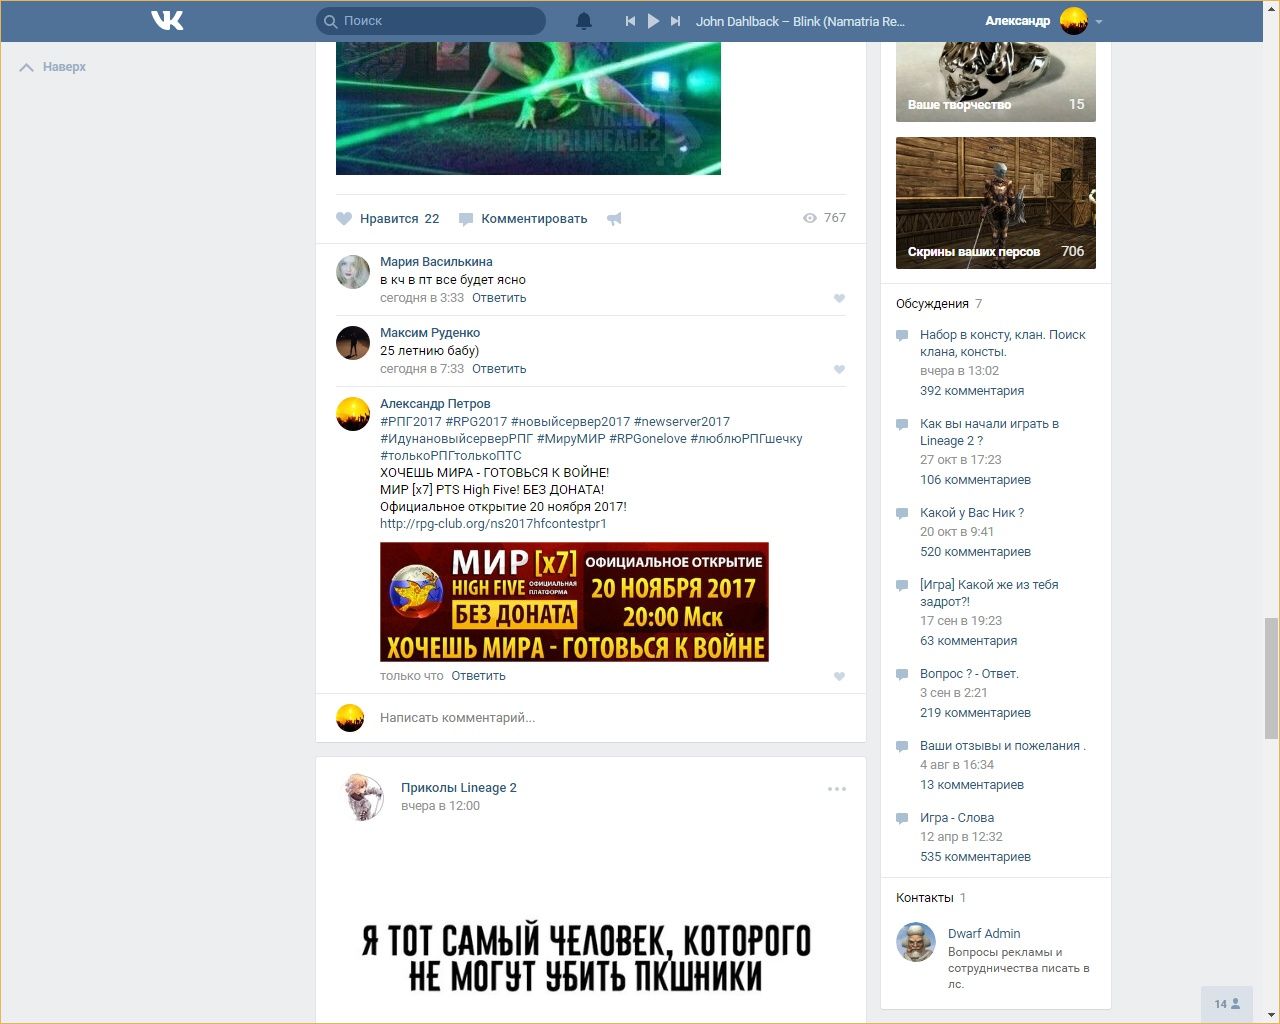
Task: Open discussion Какой у Вас Ник ?
Action: pos(972,513)
